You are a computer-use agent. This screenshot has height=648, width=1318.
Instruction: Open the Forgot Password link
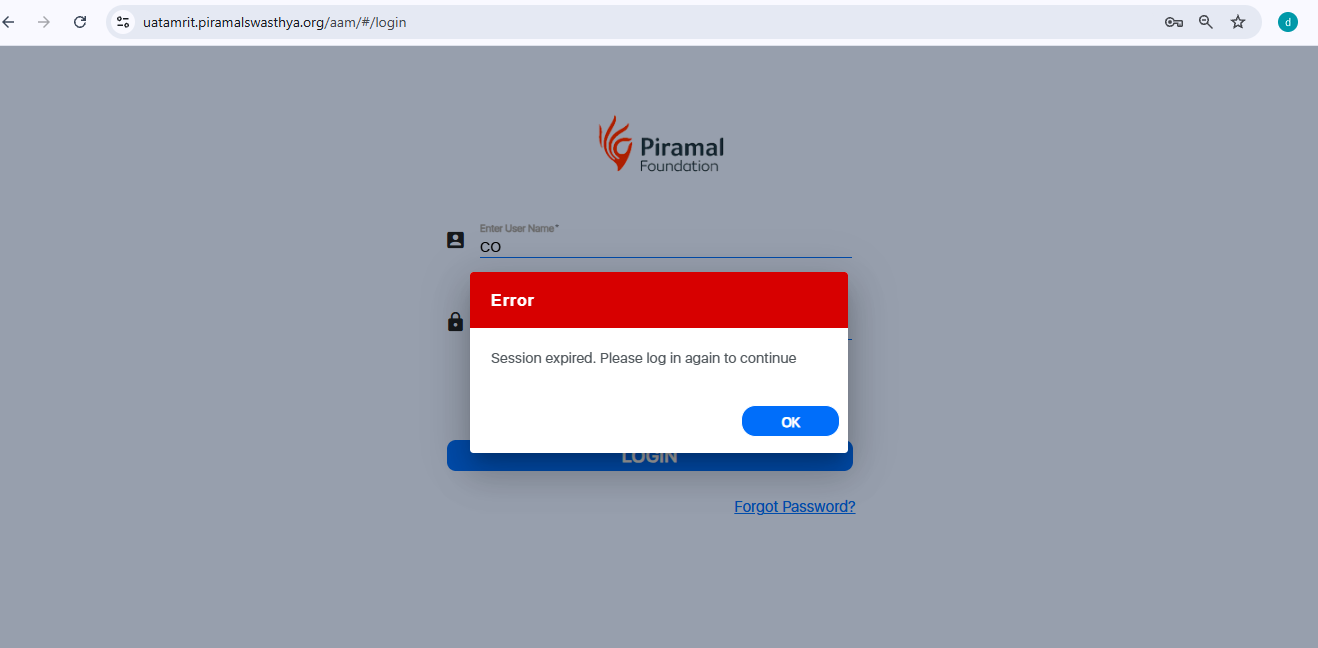click(795, 507)
